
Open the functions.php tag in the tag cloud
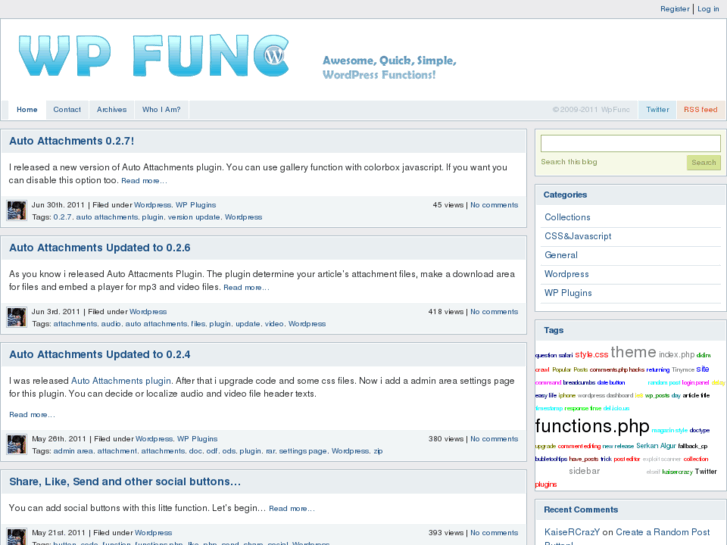[x=592, y=426]
